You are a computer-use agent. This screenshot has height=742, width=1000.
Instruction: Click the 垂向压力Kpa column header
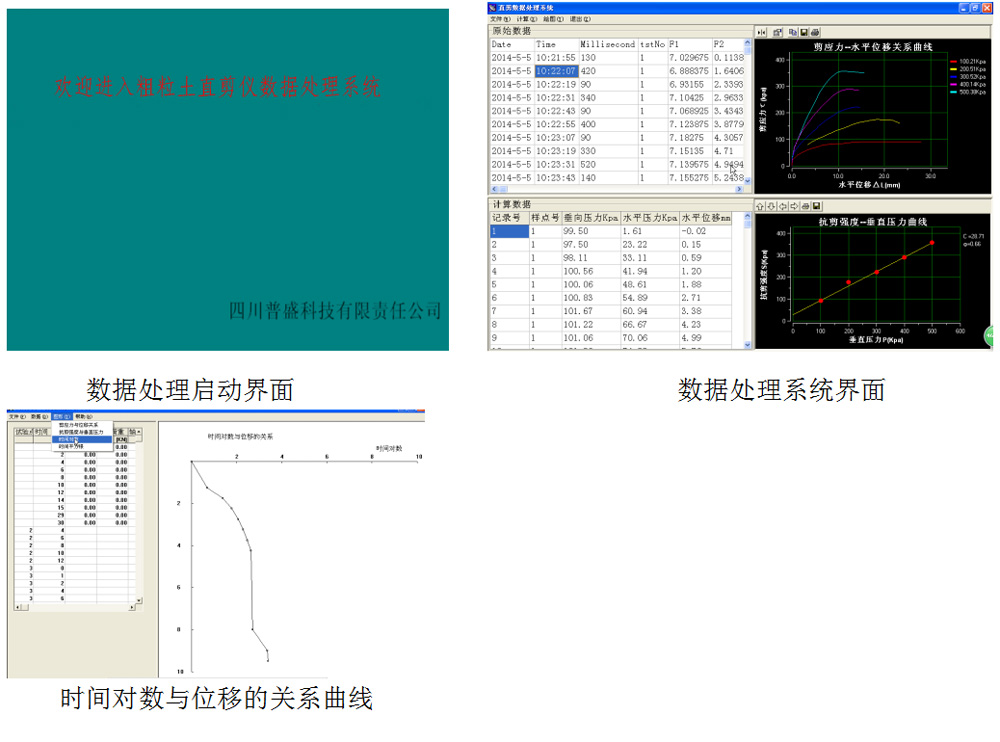[x=591, y=218]
